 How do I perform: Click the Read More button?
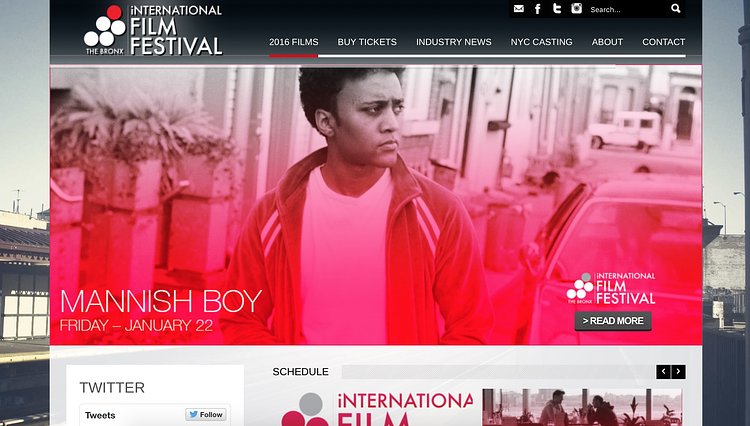pos(613,321)
